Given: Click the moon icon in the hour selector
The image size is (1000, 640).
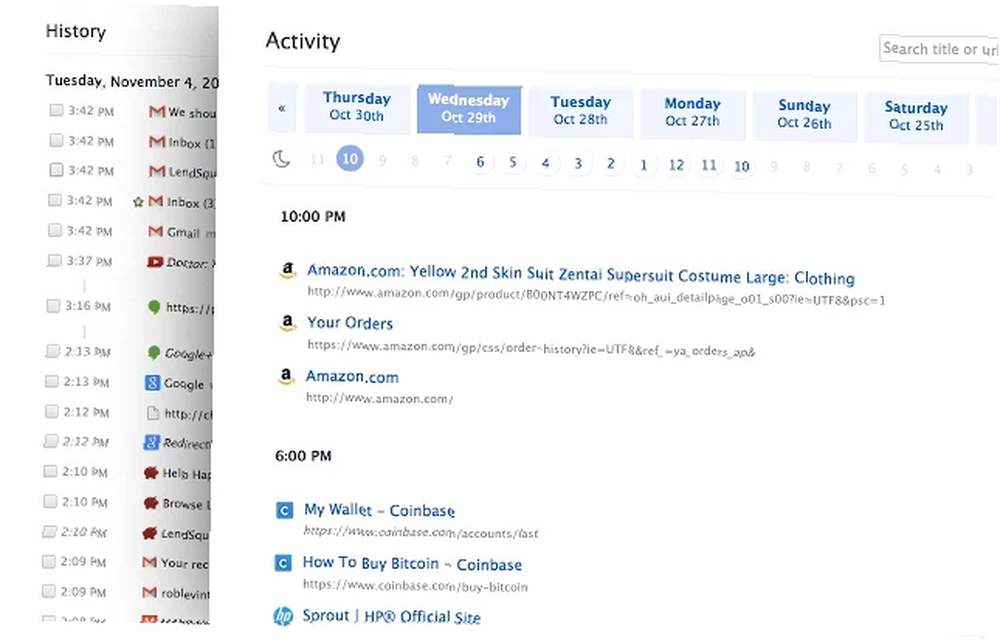Looking at the screenshot, I should [281, 159].
